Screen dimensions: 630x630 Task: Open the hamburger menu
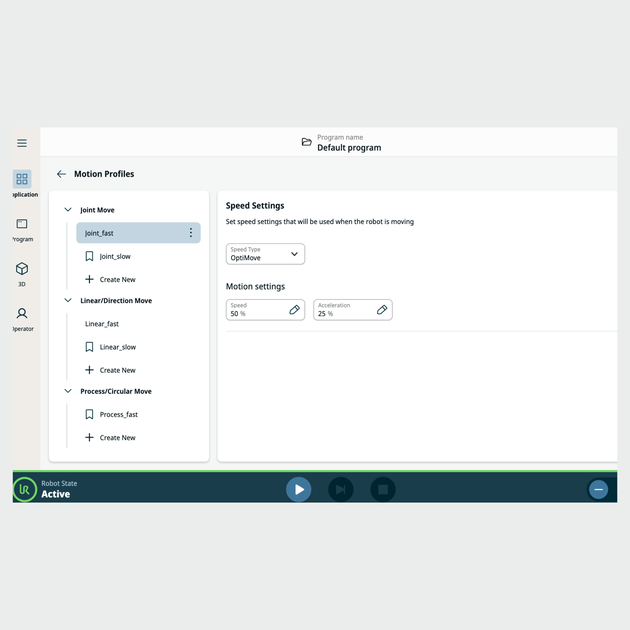point(22,143)
